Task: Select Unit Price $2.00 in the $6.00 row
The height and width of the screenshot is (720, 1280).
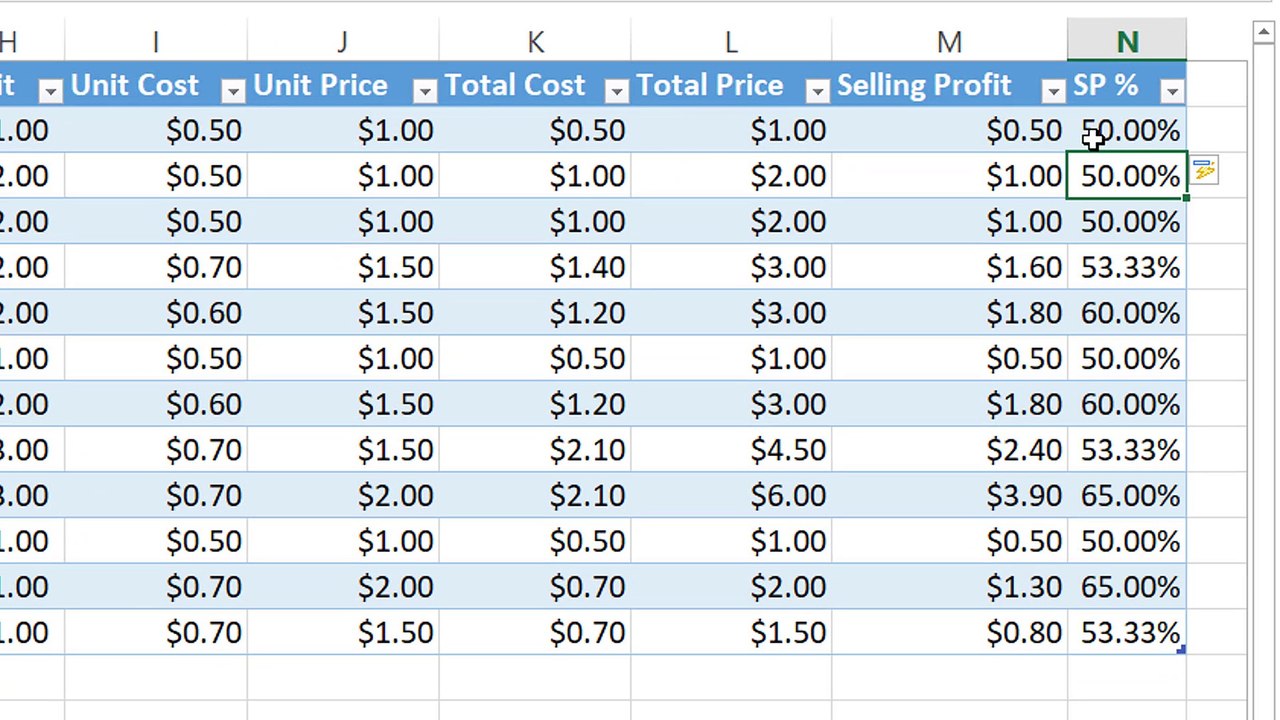Action: click(x=343, y=495)
